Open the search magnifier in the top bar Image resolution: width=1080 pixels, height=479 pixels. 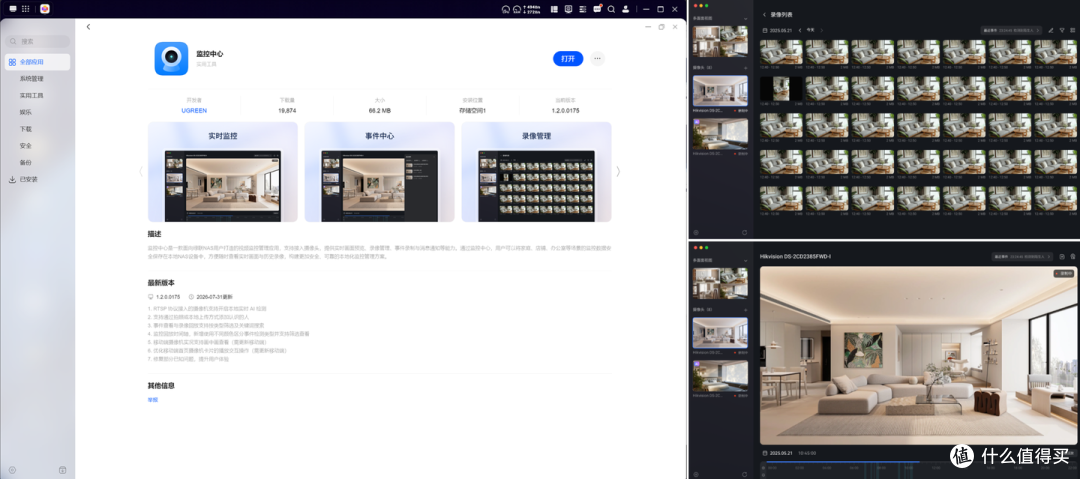(x=611, y=9)
